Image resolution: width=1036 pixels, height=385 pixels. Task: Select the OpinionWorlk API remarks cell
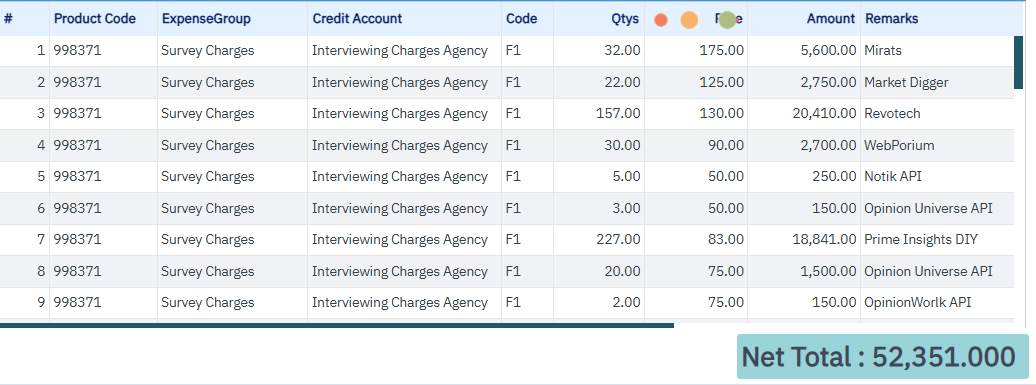(x=937, y=302)
